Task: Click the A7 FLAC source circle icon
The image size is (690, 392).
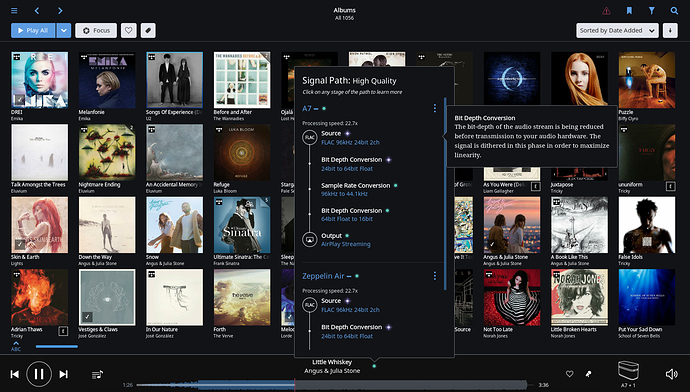Action: pos(310,138)
